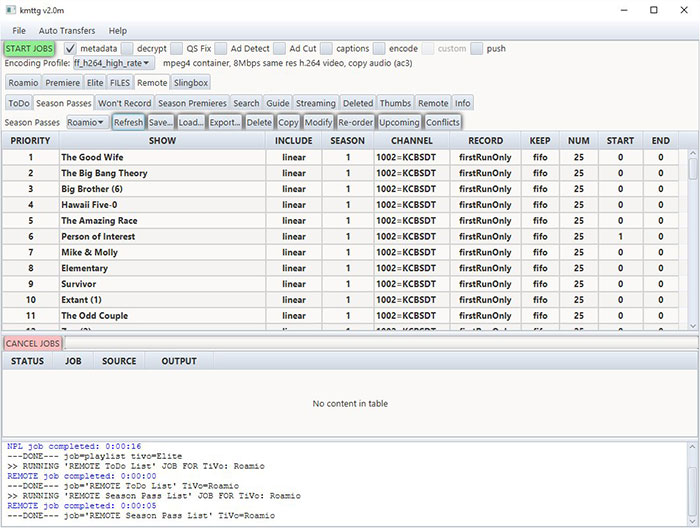Enable the QS Fix checkbox

click(x=177, y=49)
